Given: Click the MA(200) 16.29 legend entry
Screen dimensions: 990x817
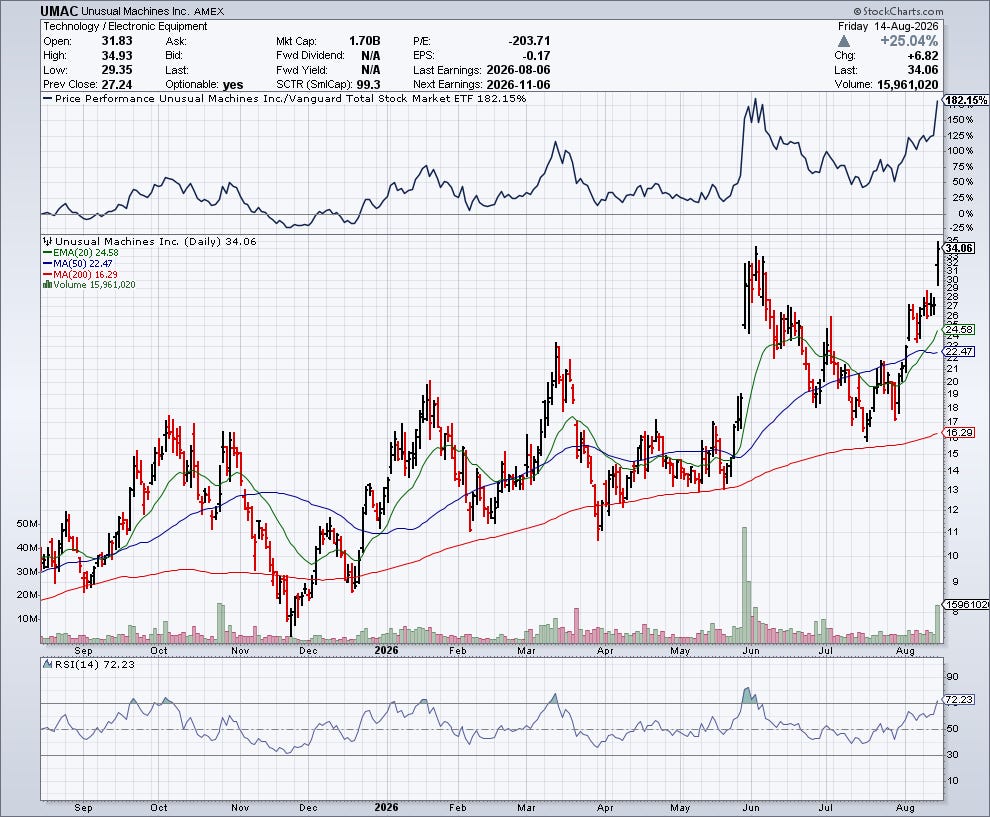Looking at the screenshot, I should click(80, 275).
